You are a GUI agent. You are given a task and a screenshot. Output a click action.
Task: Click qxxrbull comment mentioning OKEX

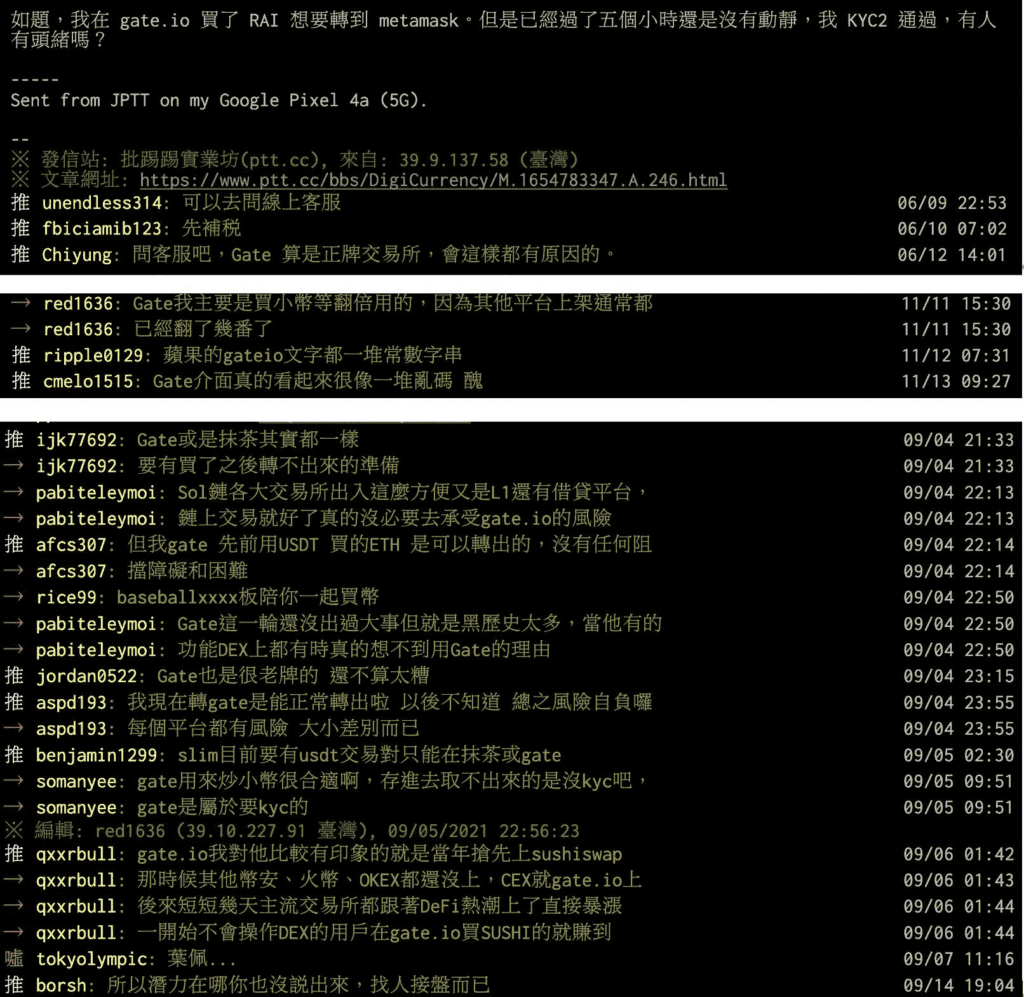389,880
